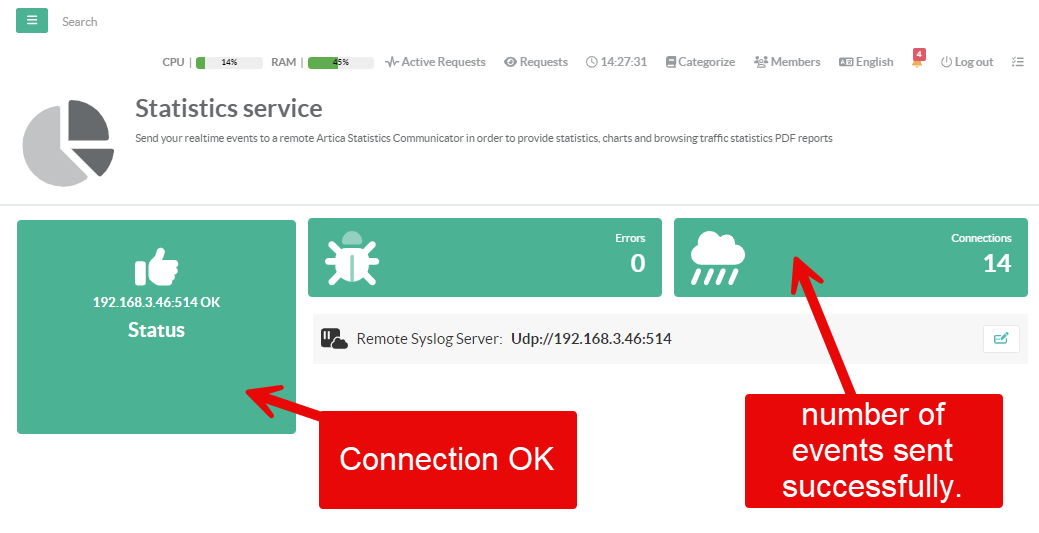This screenshot has height=533, width=1039.
Task: Click the RAM usage progress bar
Action: tap(341, 62)
